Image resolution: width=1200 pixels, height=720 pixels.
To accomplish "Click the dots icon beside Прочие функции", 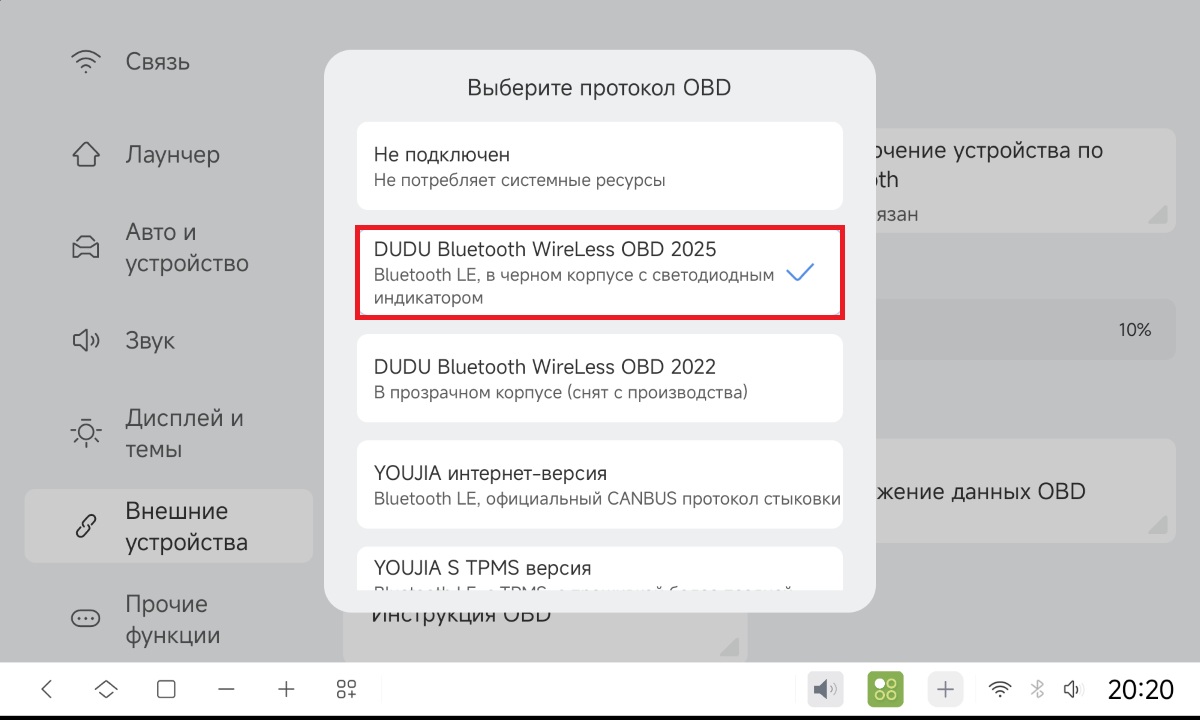I will pos(86,619).
